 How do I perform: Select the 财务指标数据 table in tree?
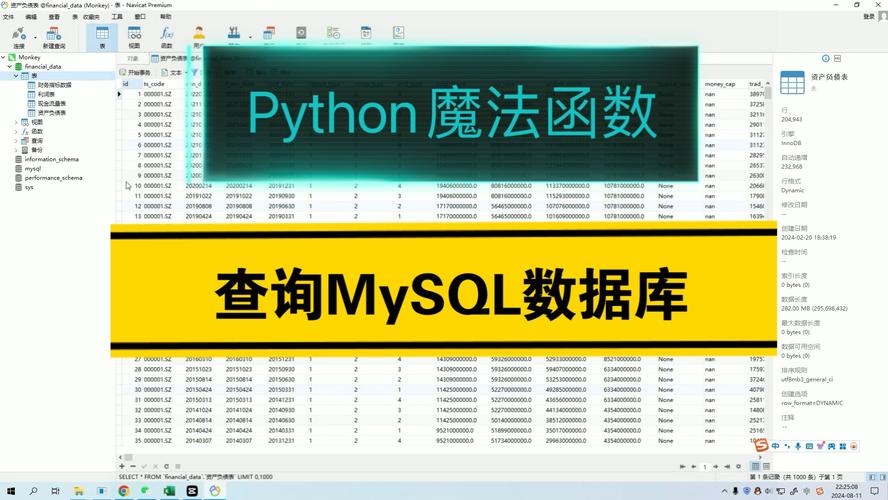[54, 85]
